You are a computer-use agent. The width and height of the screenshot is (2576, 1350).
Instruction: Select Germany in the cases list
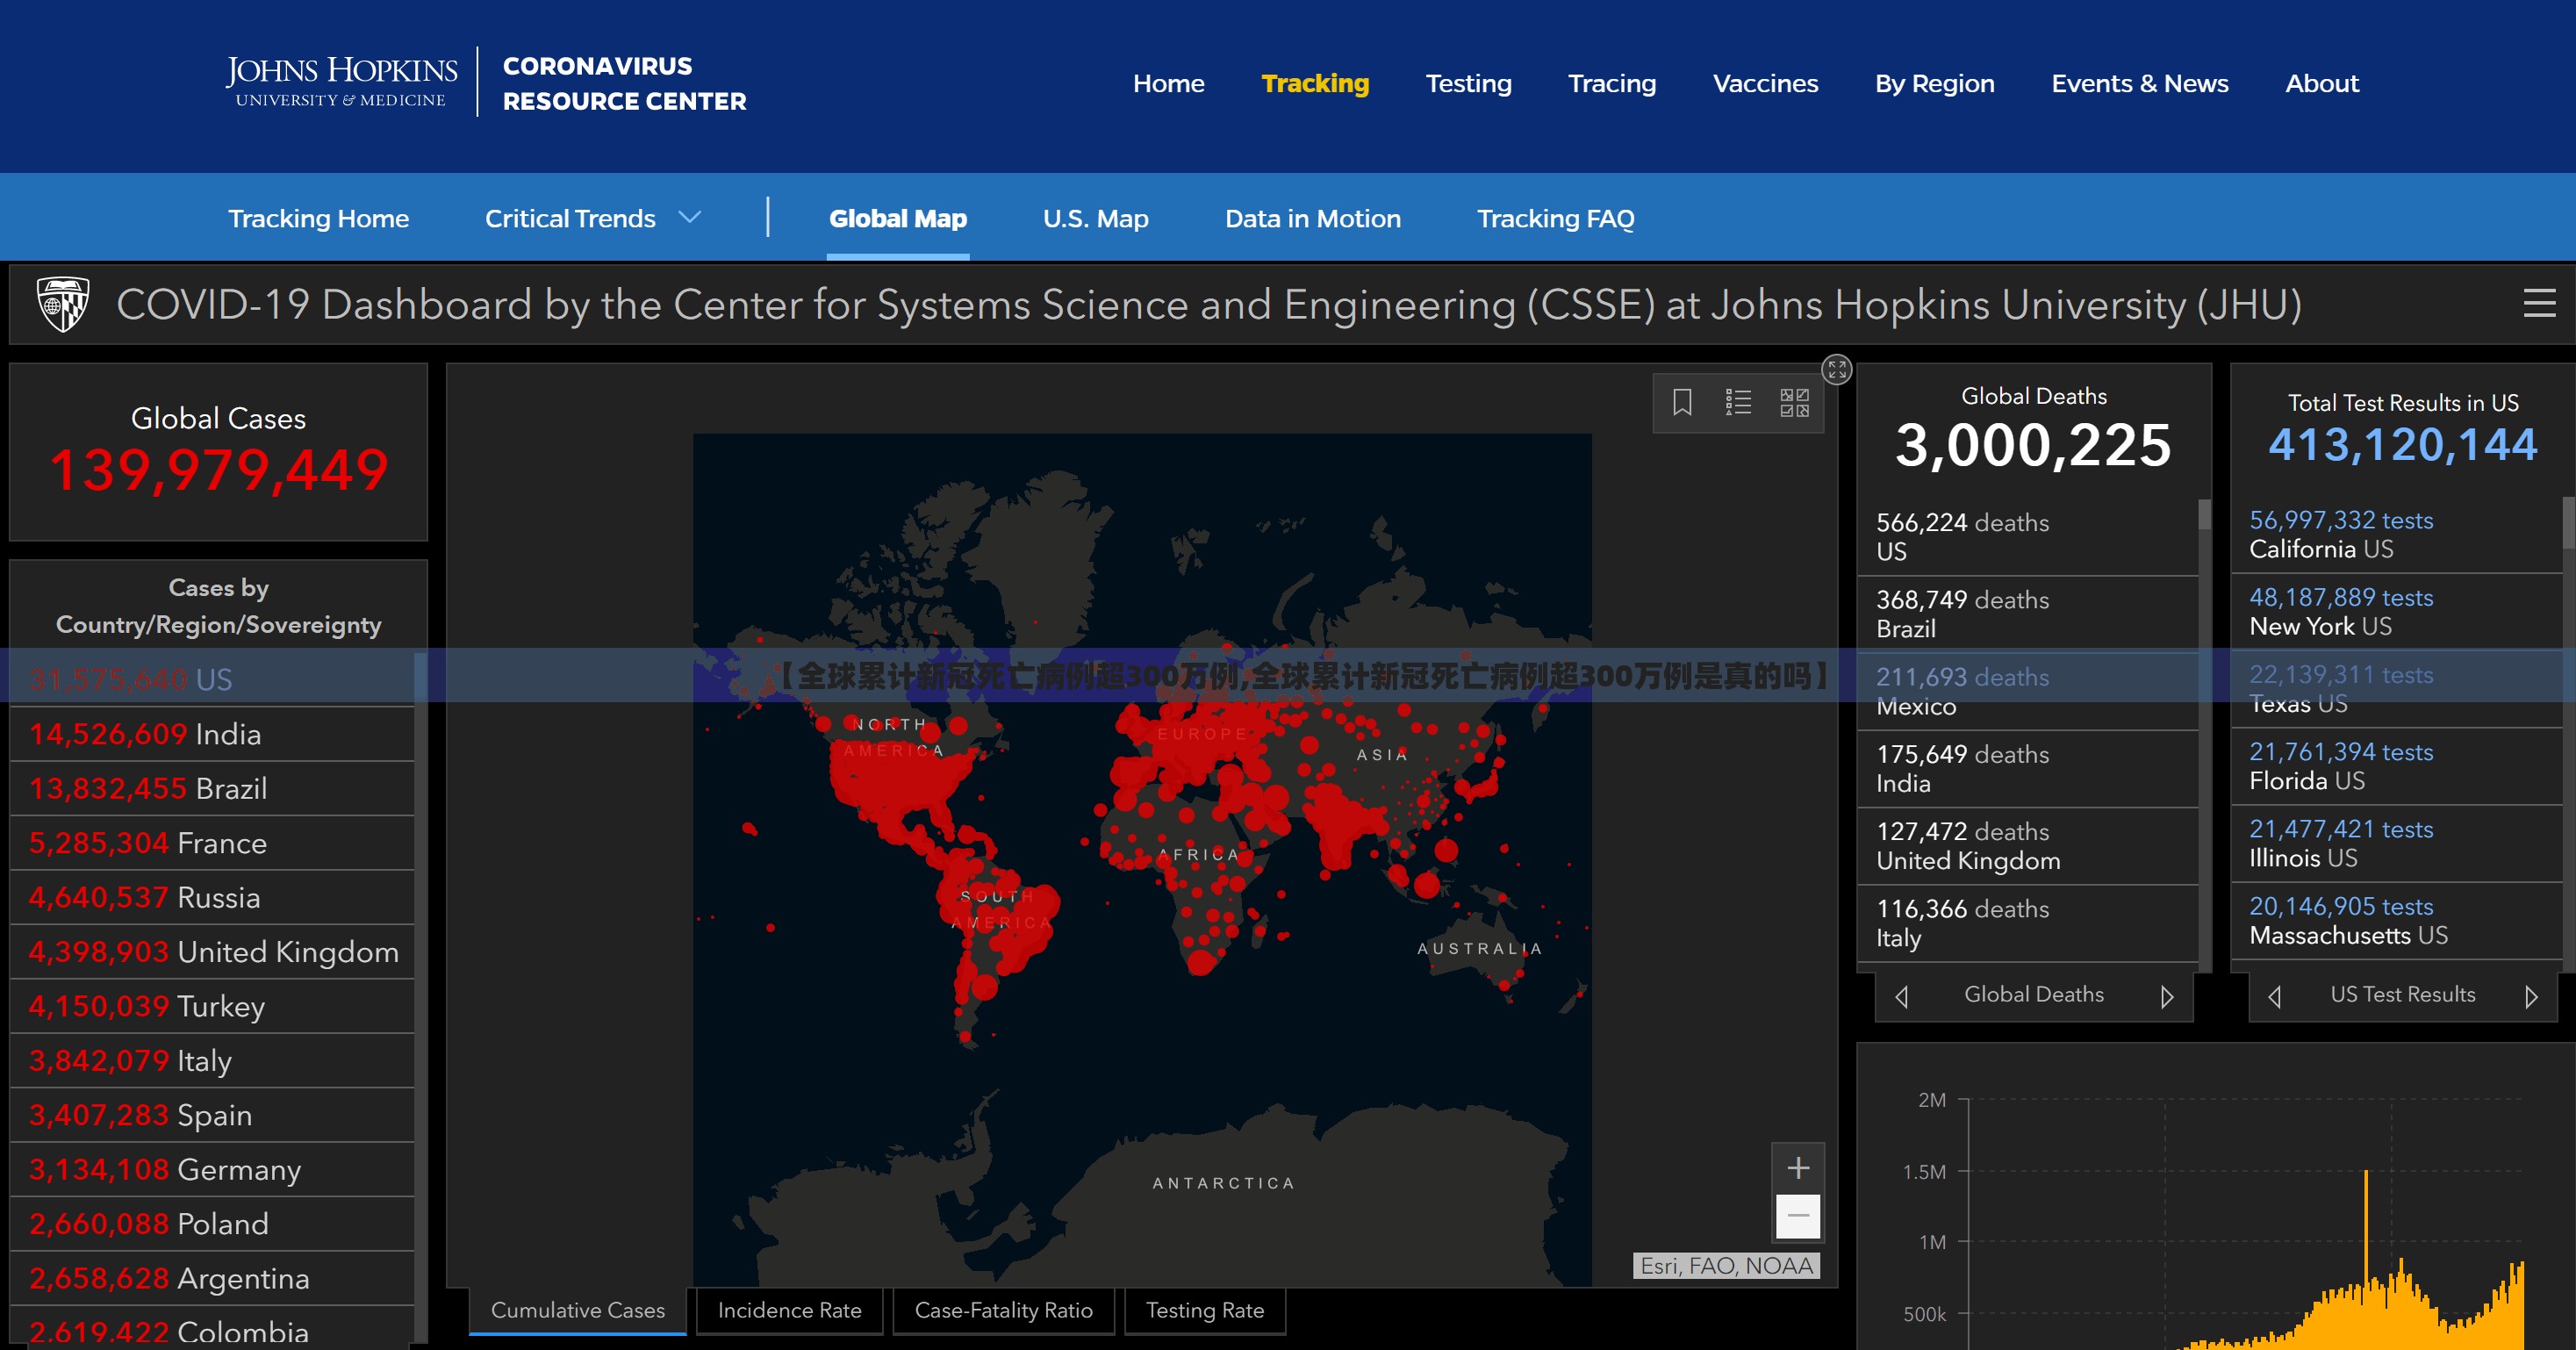212,1170
